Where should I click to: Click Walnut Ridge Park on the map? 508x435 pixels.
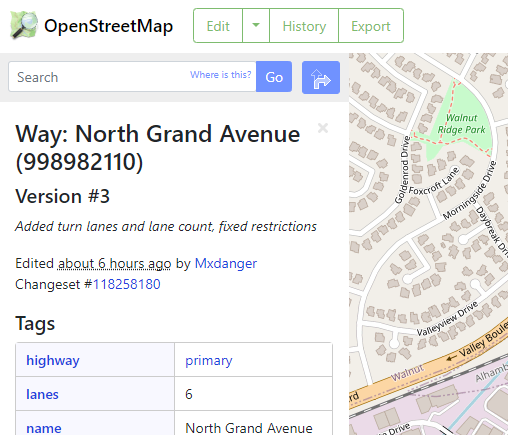462,124
